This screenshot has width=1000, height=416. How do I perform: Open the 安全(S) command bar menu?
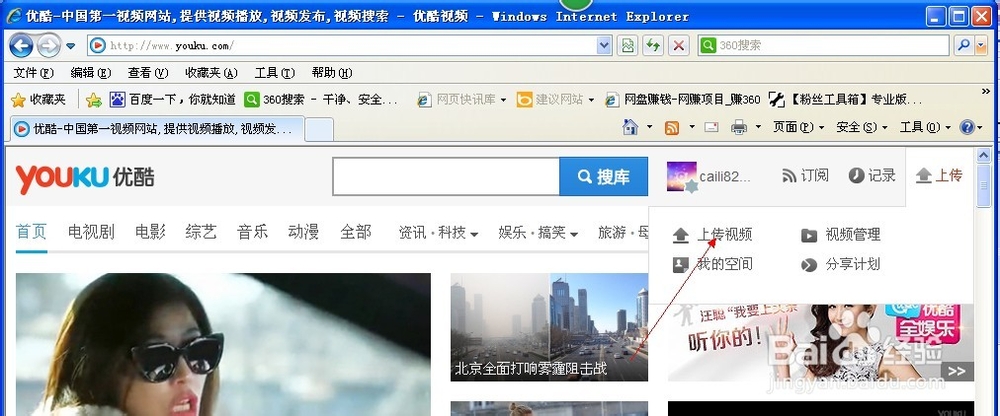(x=862, y=128)
